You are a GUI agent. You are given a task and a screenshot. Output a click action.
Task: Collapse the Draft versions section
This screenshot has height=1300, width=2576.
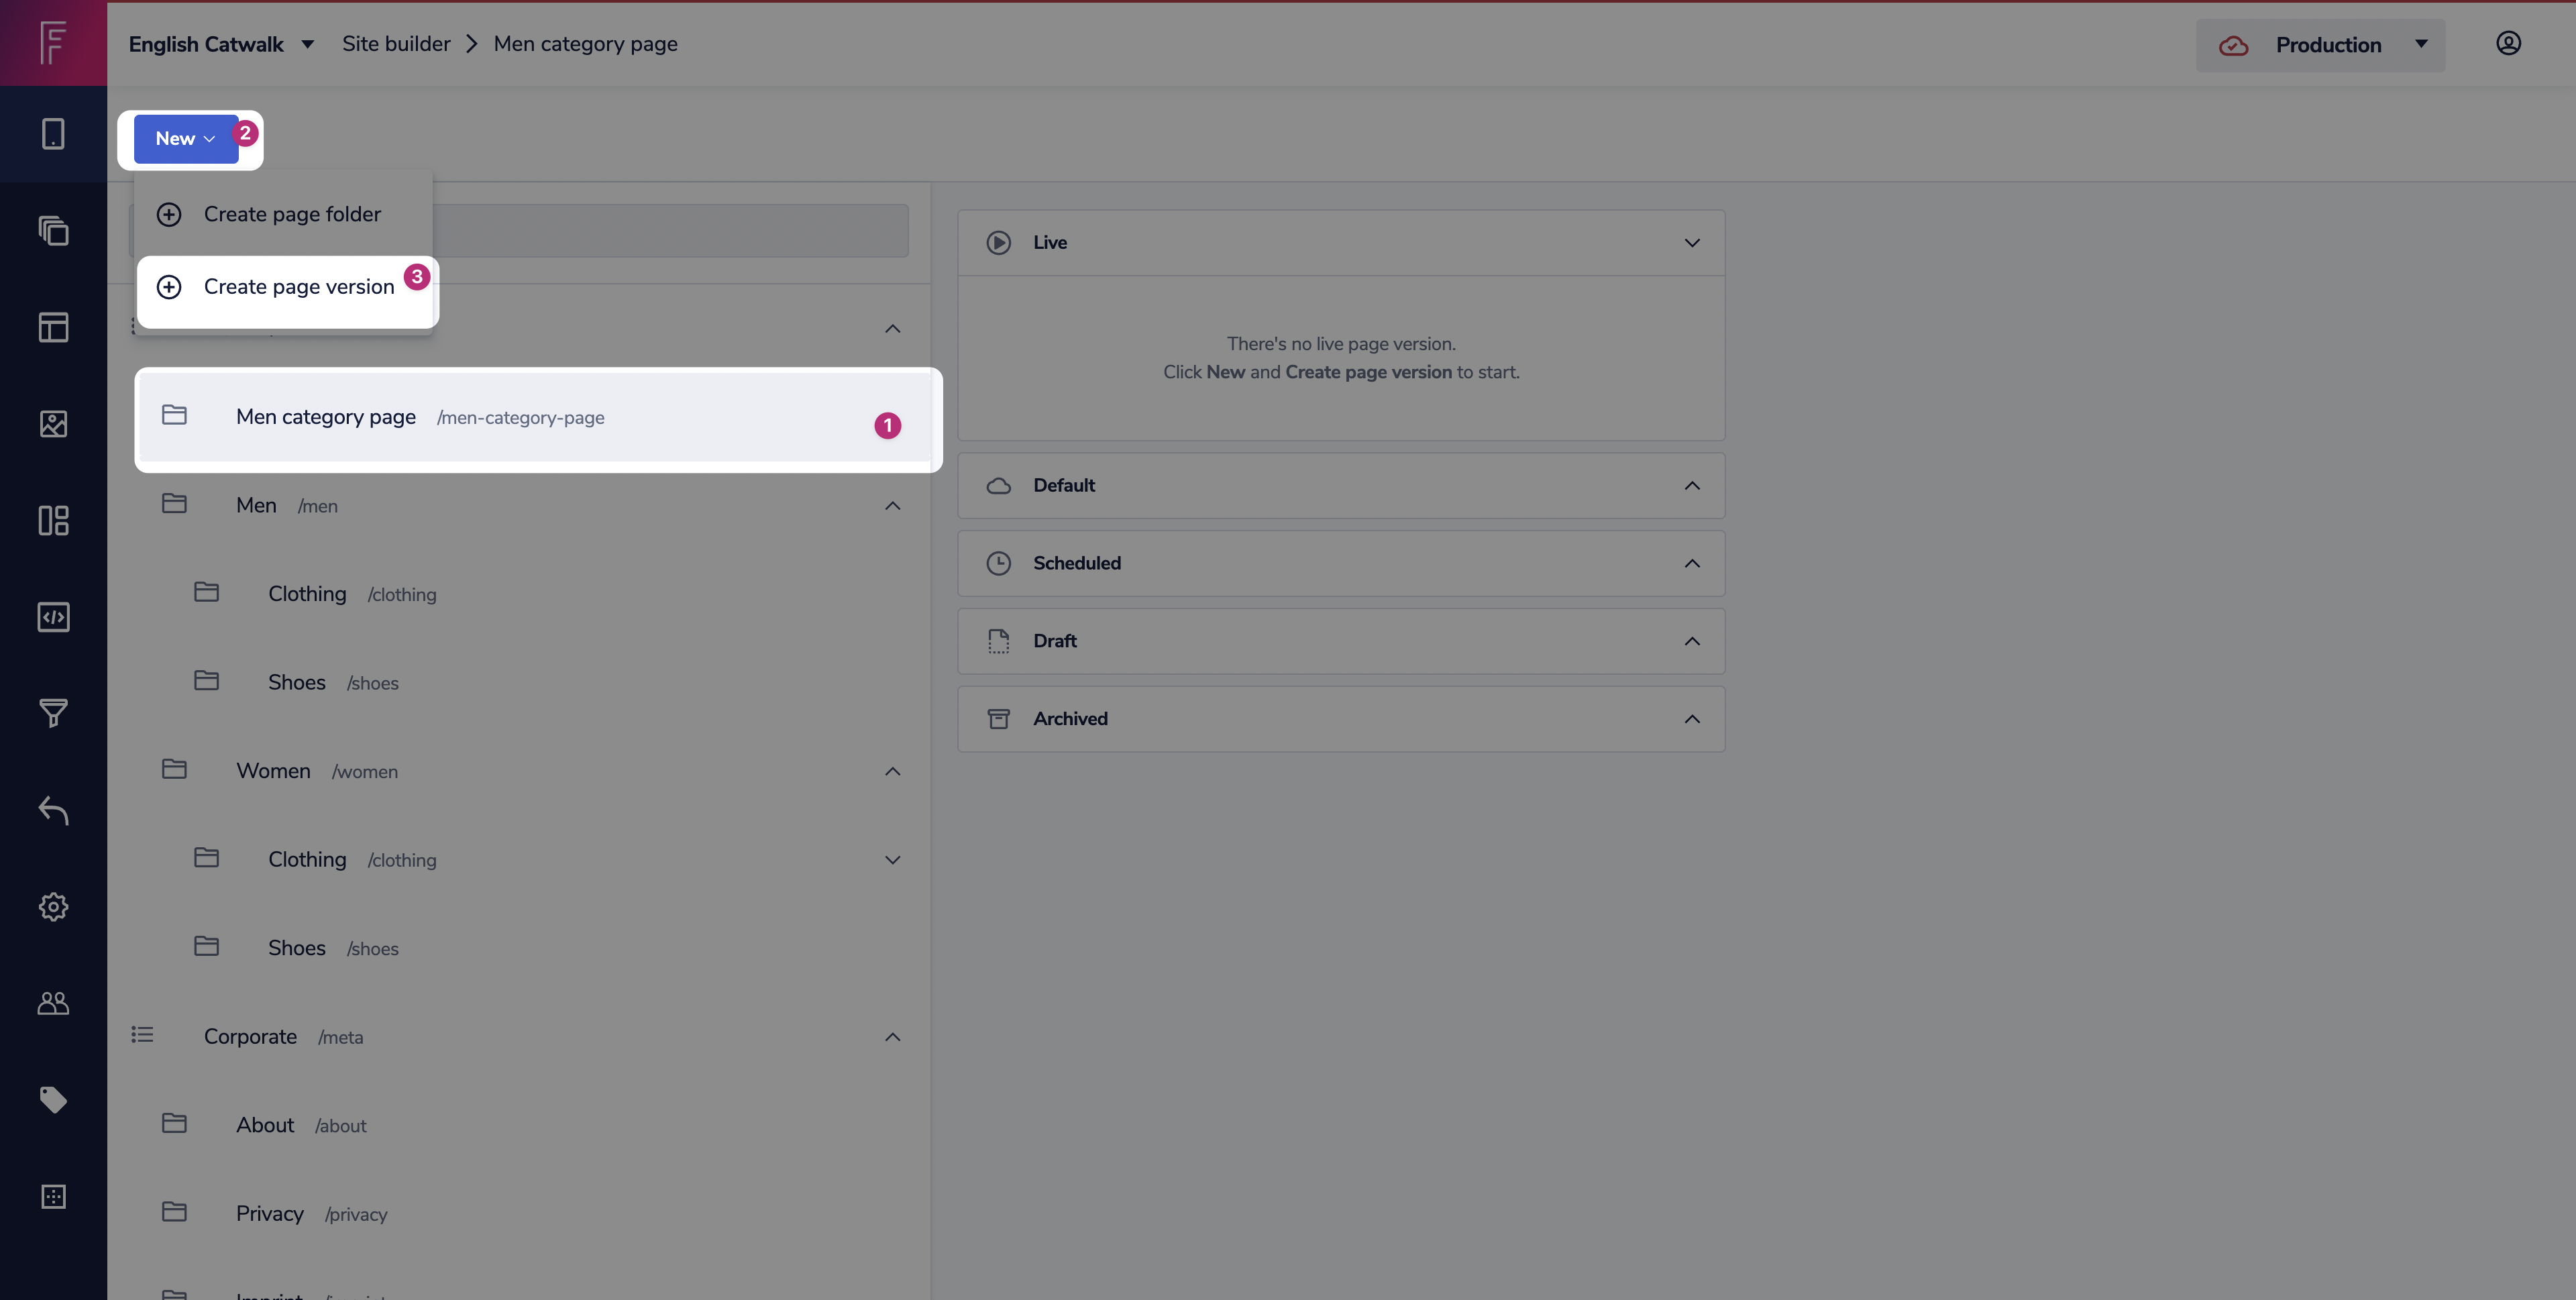pyautogui.click(x=1691, y=641)
